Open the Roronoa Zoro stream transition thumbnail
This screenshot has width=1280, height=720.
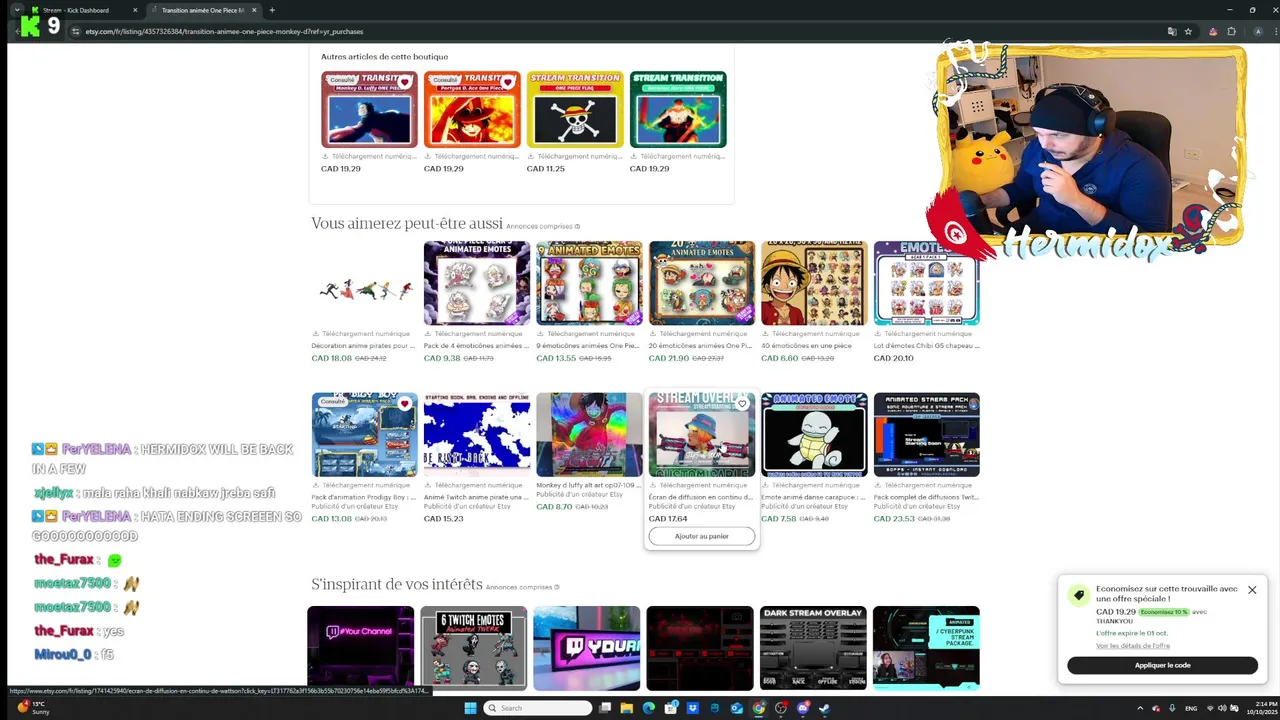click(x=678, y=109)
